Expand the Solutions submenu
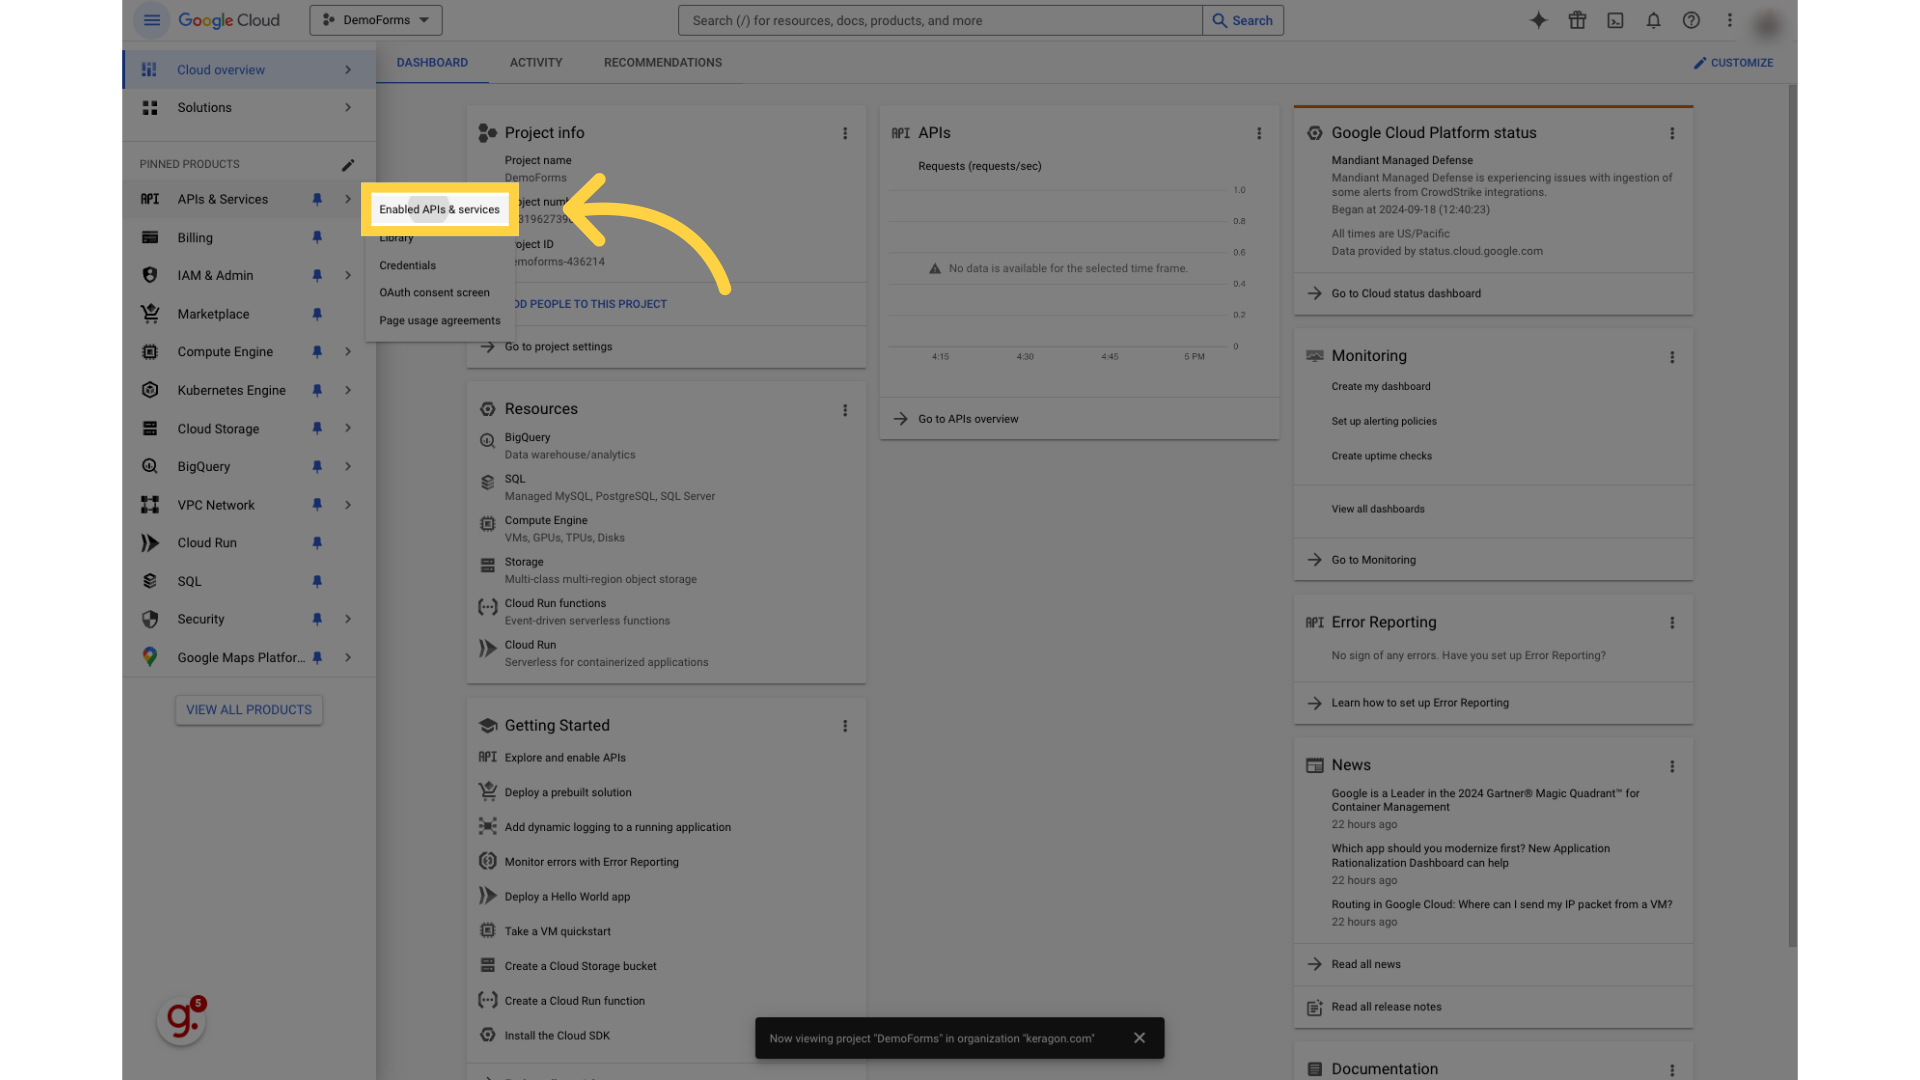This screenshot has width=1920, height=1080. 348,107
